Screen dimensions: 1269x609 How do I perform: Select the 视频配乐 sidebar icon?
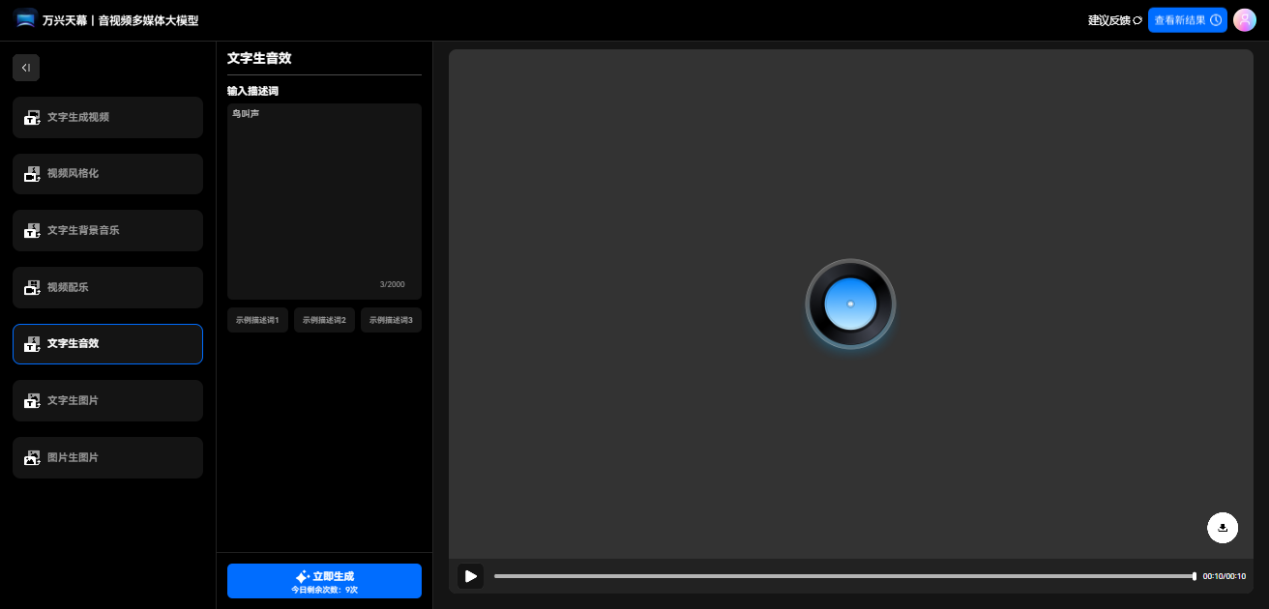tap(32, 287)
